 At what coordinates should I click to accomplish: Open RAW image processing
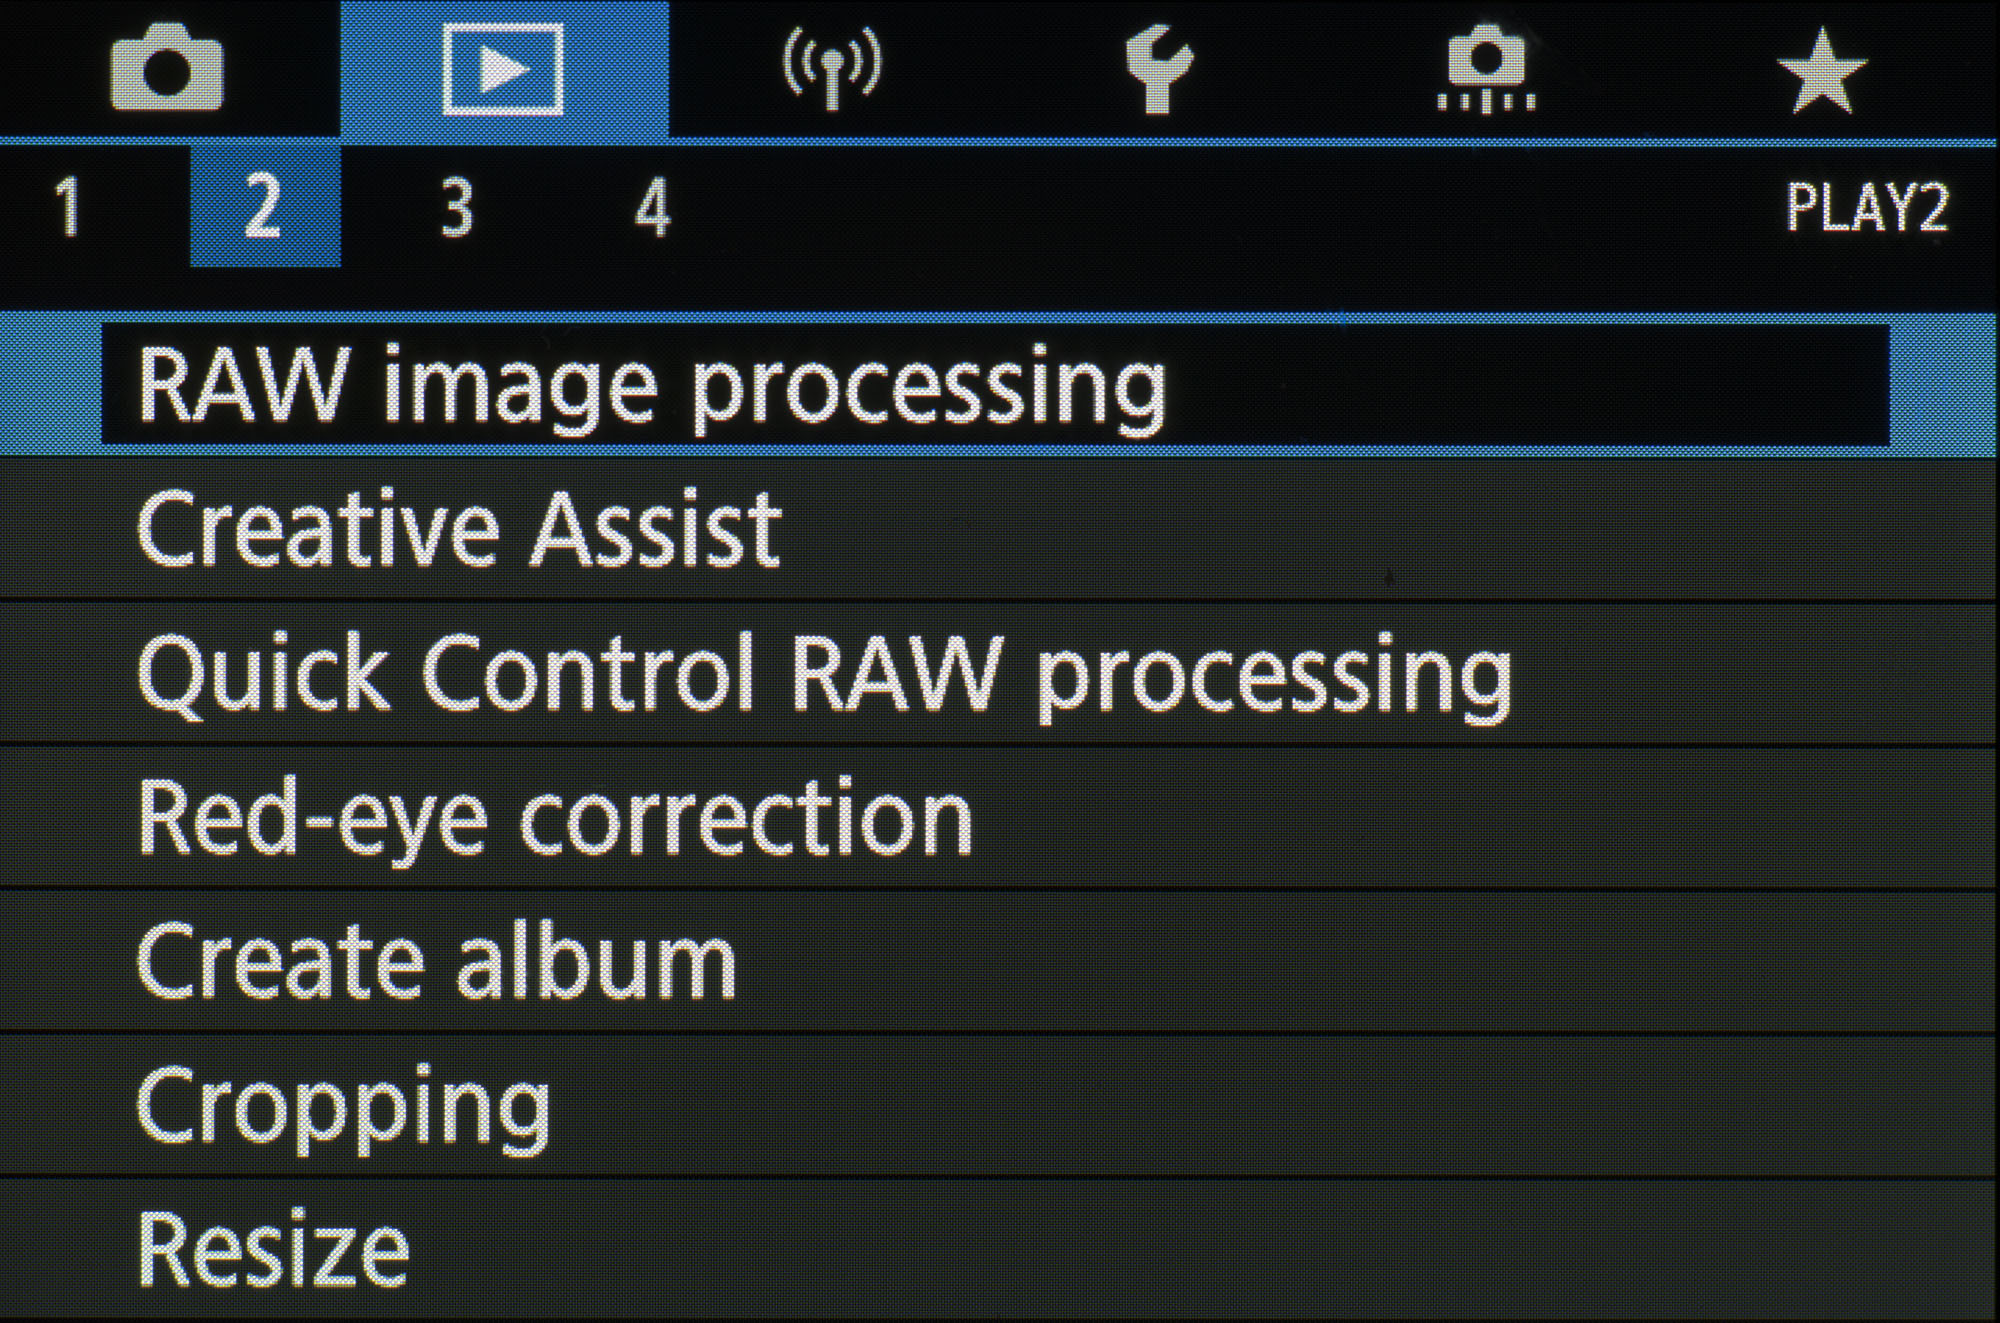pyautogui.click(x=652, y=386)
